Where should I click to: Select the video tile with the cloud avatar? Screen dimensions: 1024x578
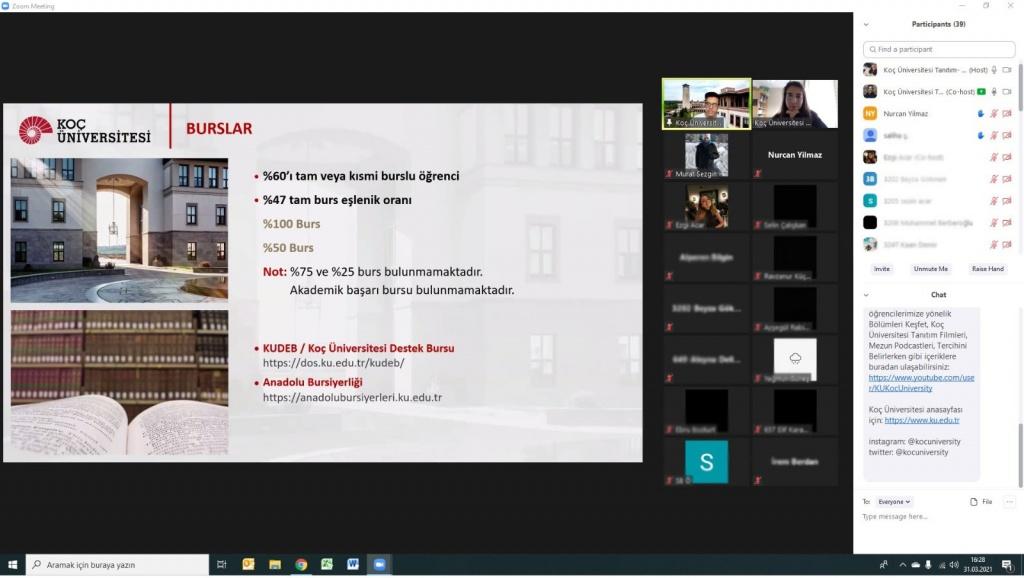(795, 359)
